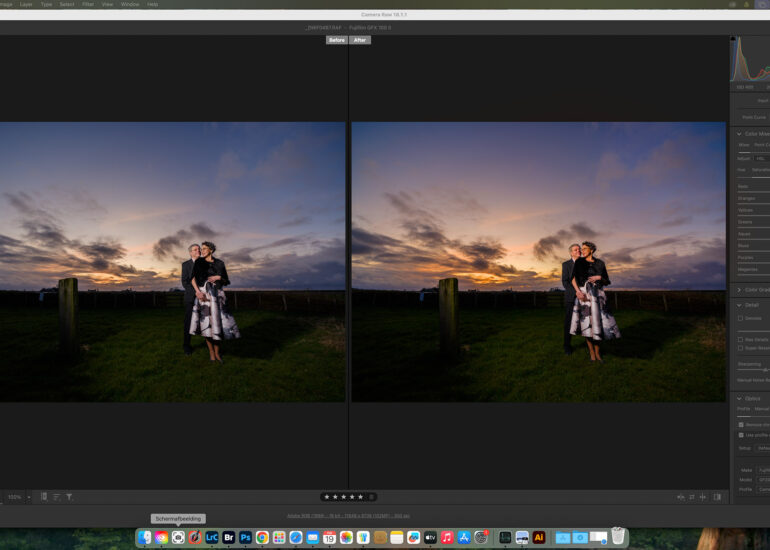Switch to the Hue tab in Color Mixer
Viewport: 770px width, 550px height.
741,170
